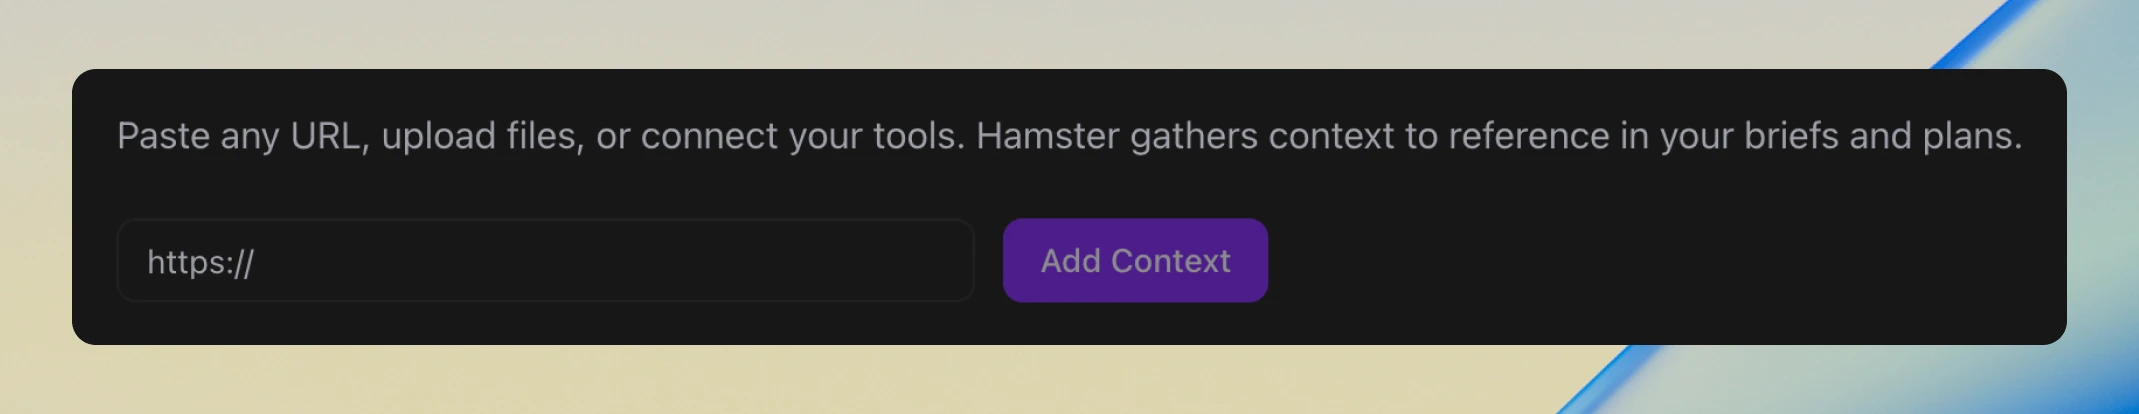Screen dimensions: 2139x414
Task: Focus the https:// URL input field
Action: point(545,260)
